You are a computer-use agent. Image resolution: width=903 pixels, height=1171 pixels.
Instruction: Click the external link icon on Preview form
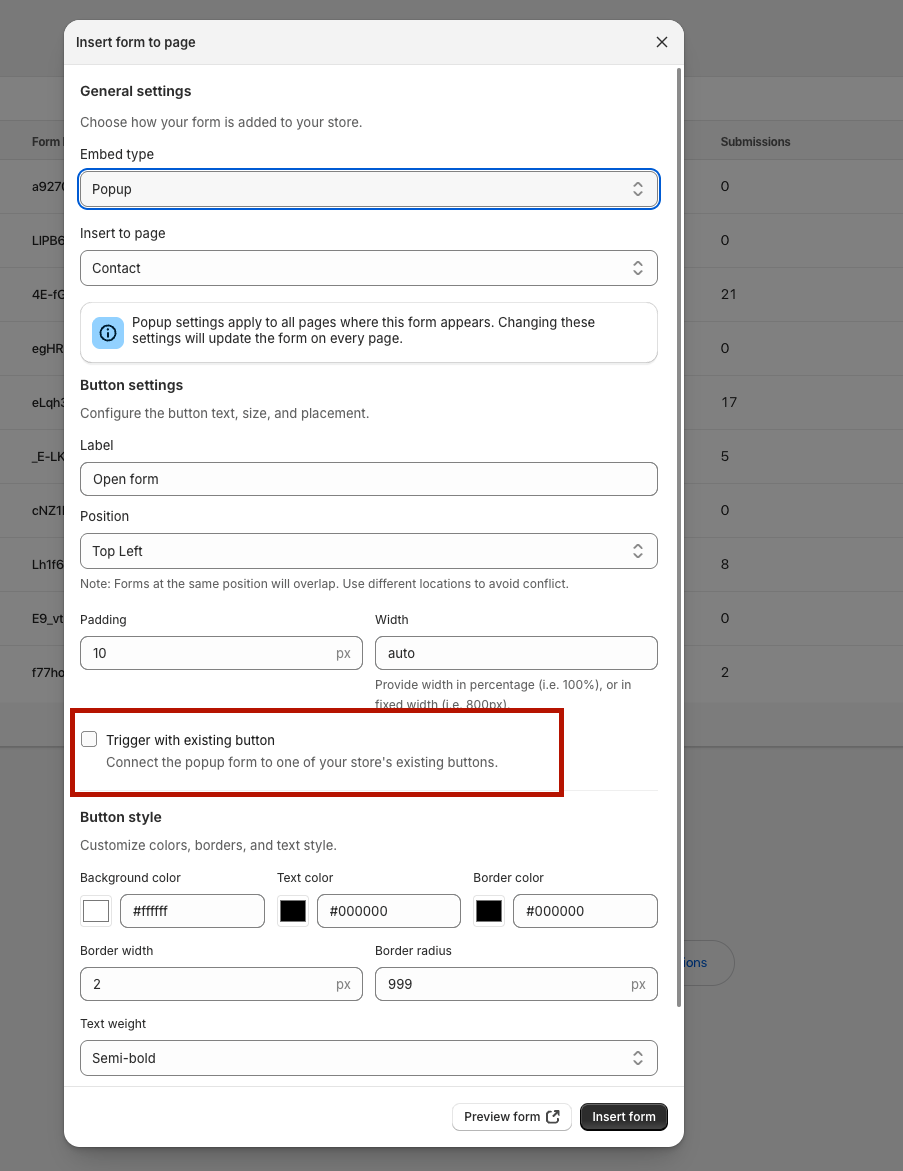[553, 1116]
